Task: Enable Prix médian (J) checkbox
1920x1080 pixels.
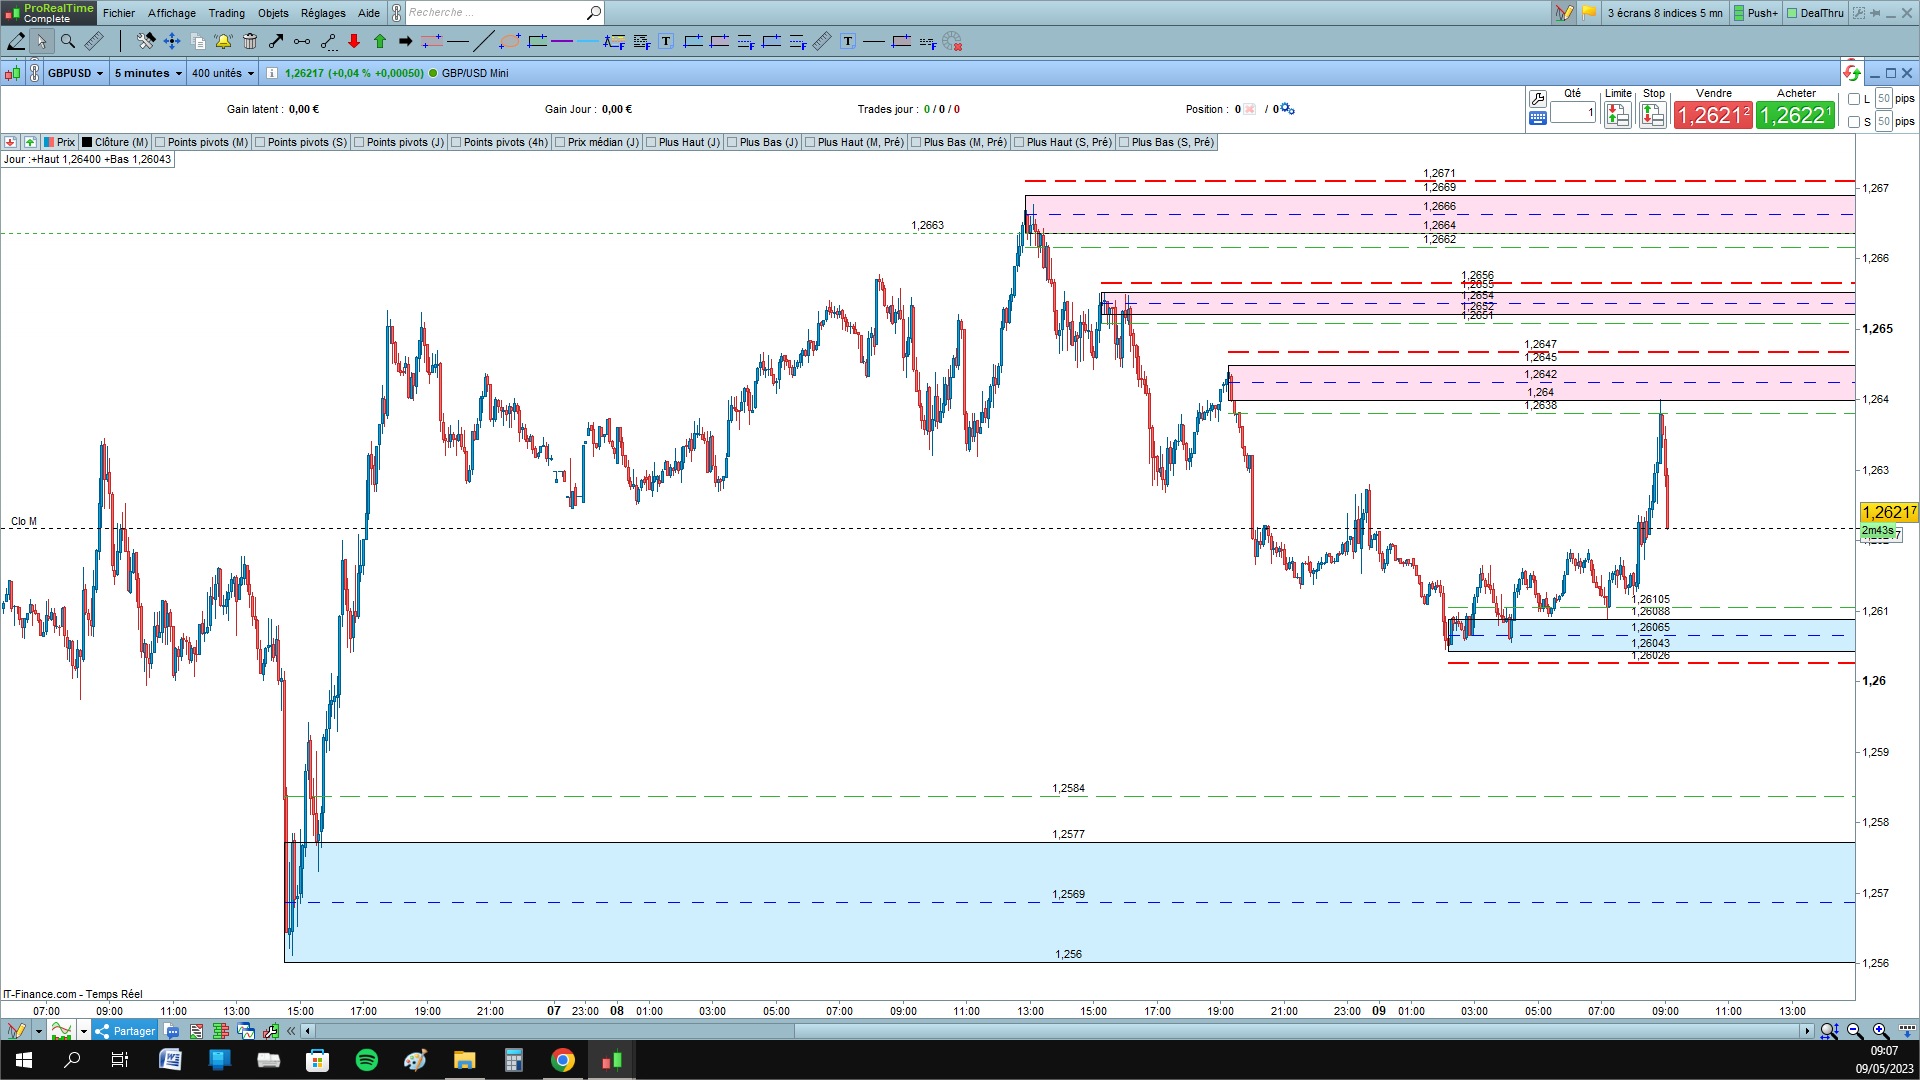Action: pyautogui.click(x=561, y=142)
